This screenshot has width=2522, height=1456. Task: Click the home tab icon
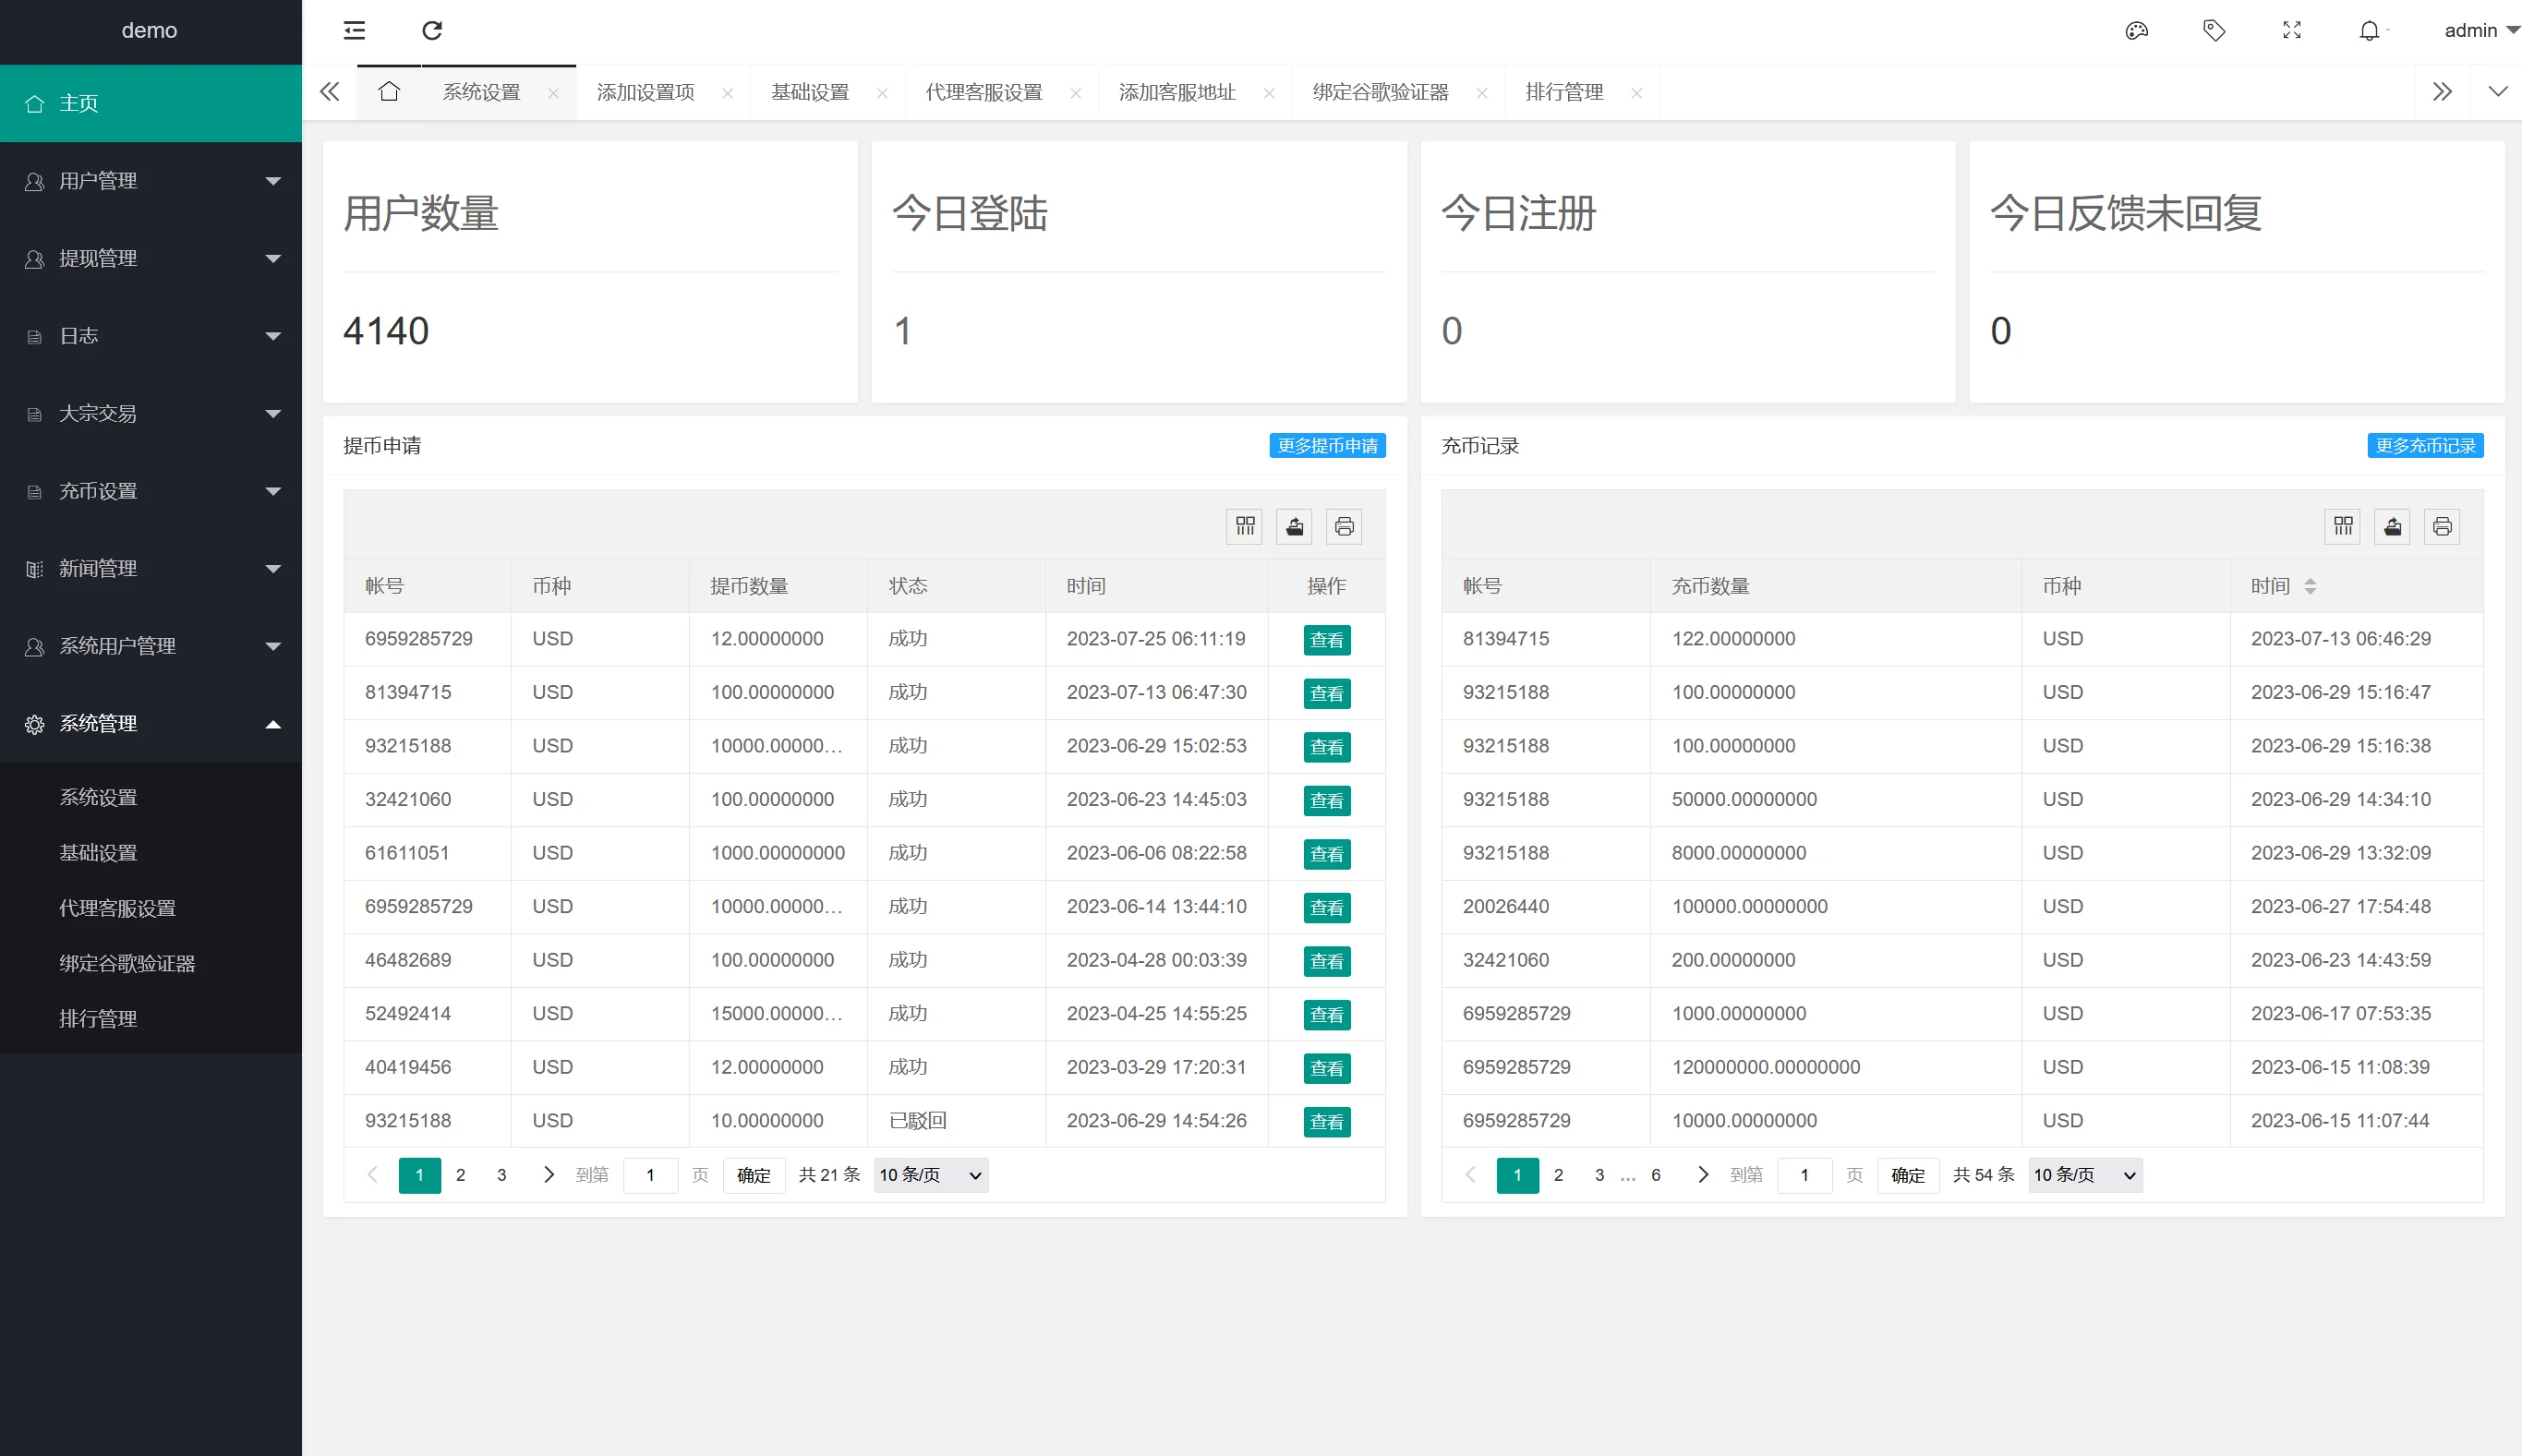click(x=389, y=92)
